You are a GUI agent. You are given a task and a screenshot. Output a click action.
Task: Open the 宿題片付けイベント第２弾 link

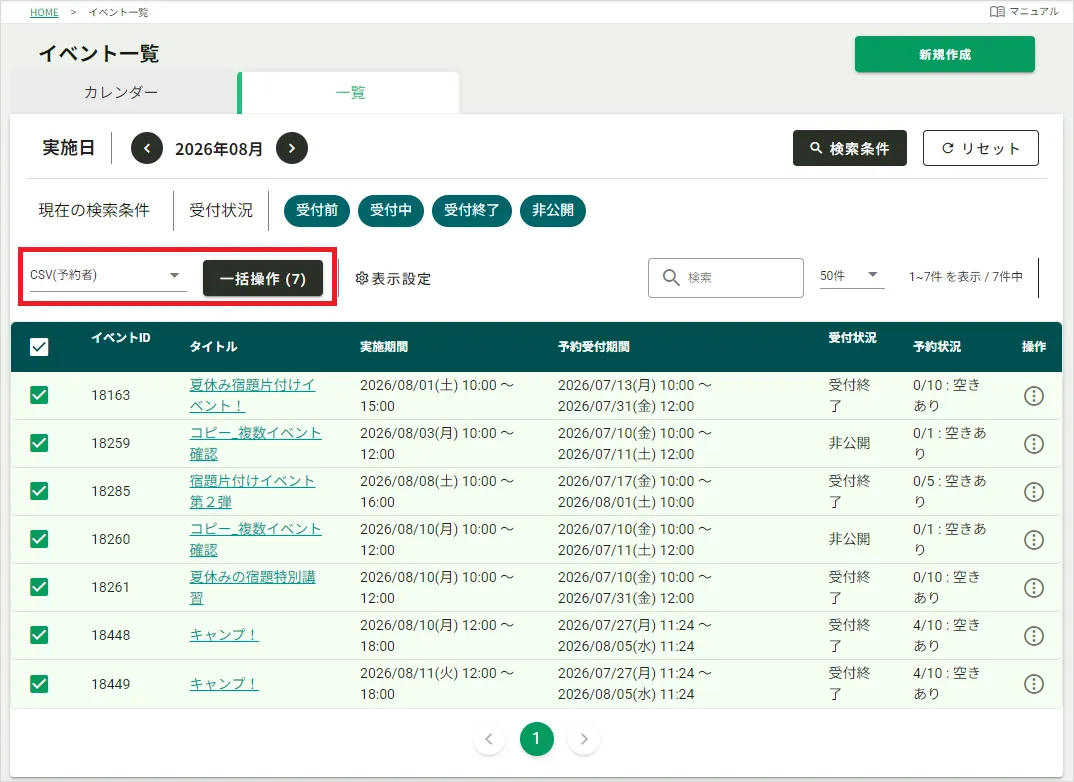[x=252, y=491]
